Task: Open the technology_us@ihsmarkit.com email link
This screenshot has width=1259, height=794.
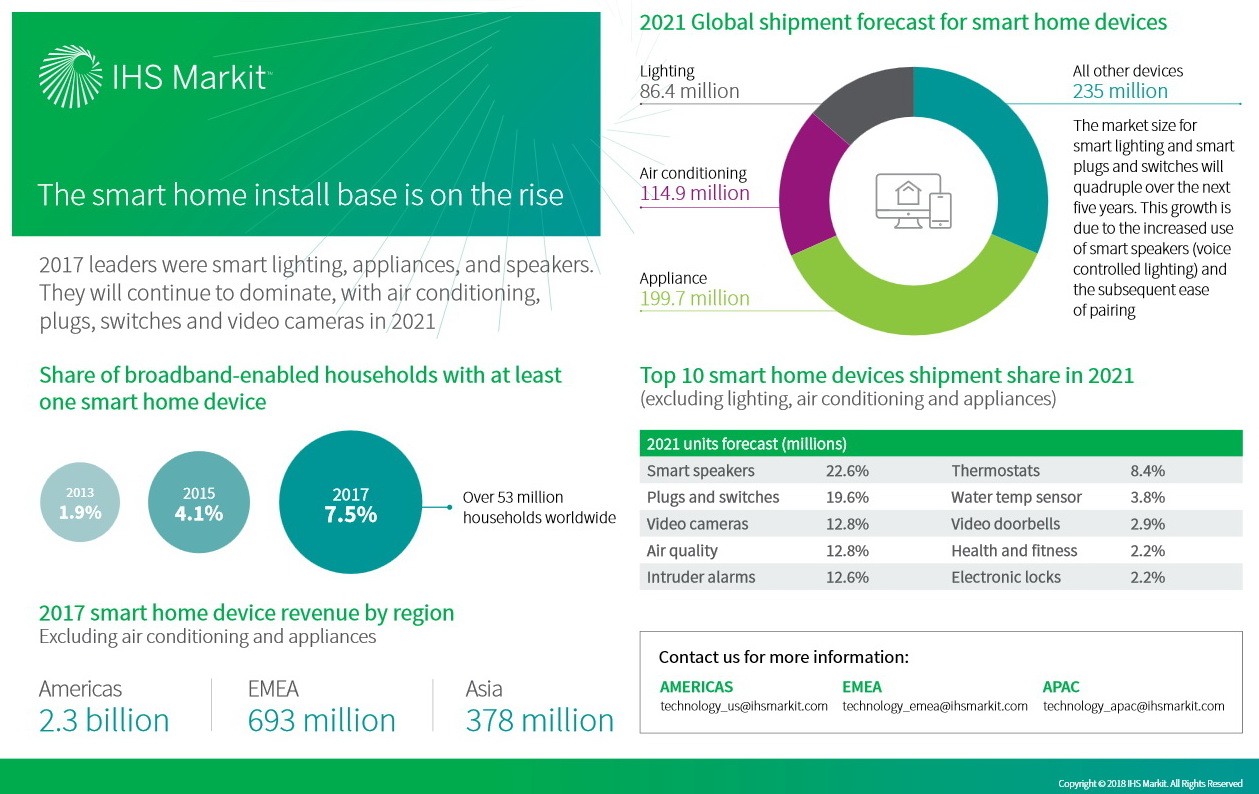Action: coord(744,706)
